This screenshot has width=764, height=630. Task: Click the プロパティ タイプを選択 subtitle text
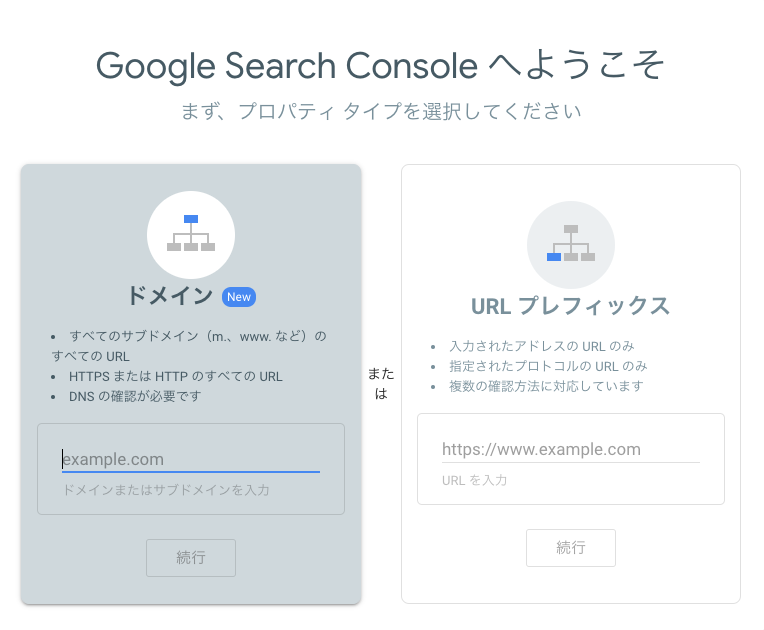(x=380, y=112)
